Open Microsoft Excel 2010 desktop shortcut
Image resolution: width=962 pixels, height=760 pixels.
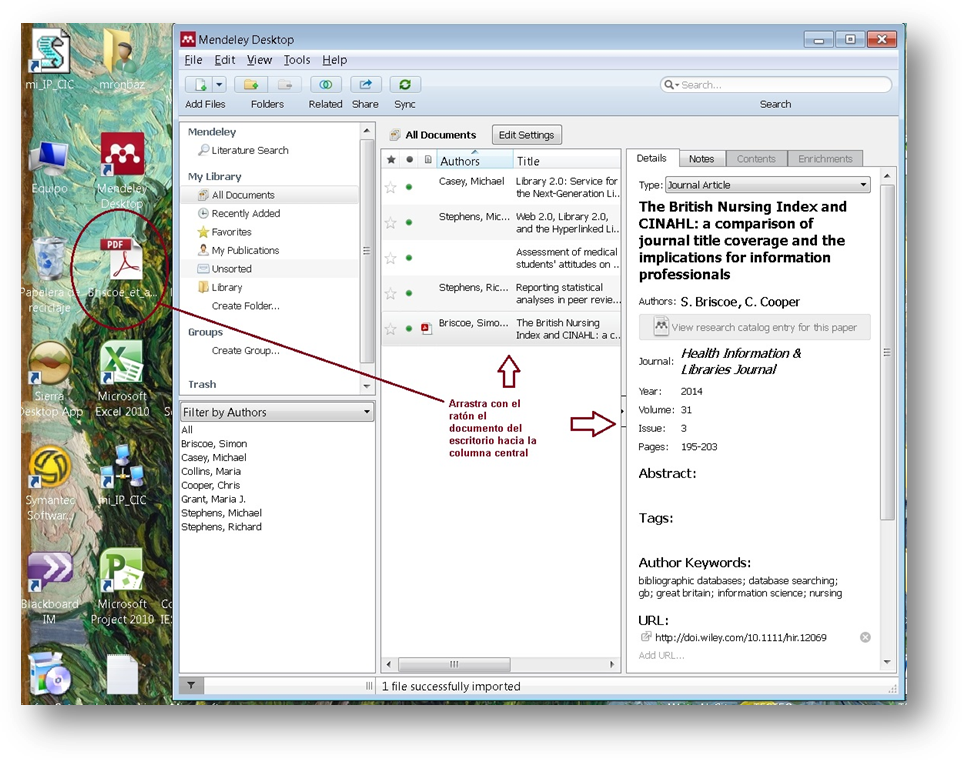point(121,380)
